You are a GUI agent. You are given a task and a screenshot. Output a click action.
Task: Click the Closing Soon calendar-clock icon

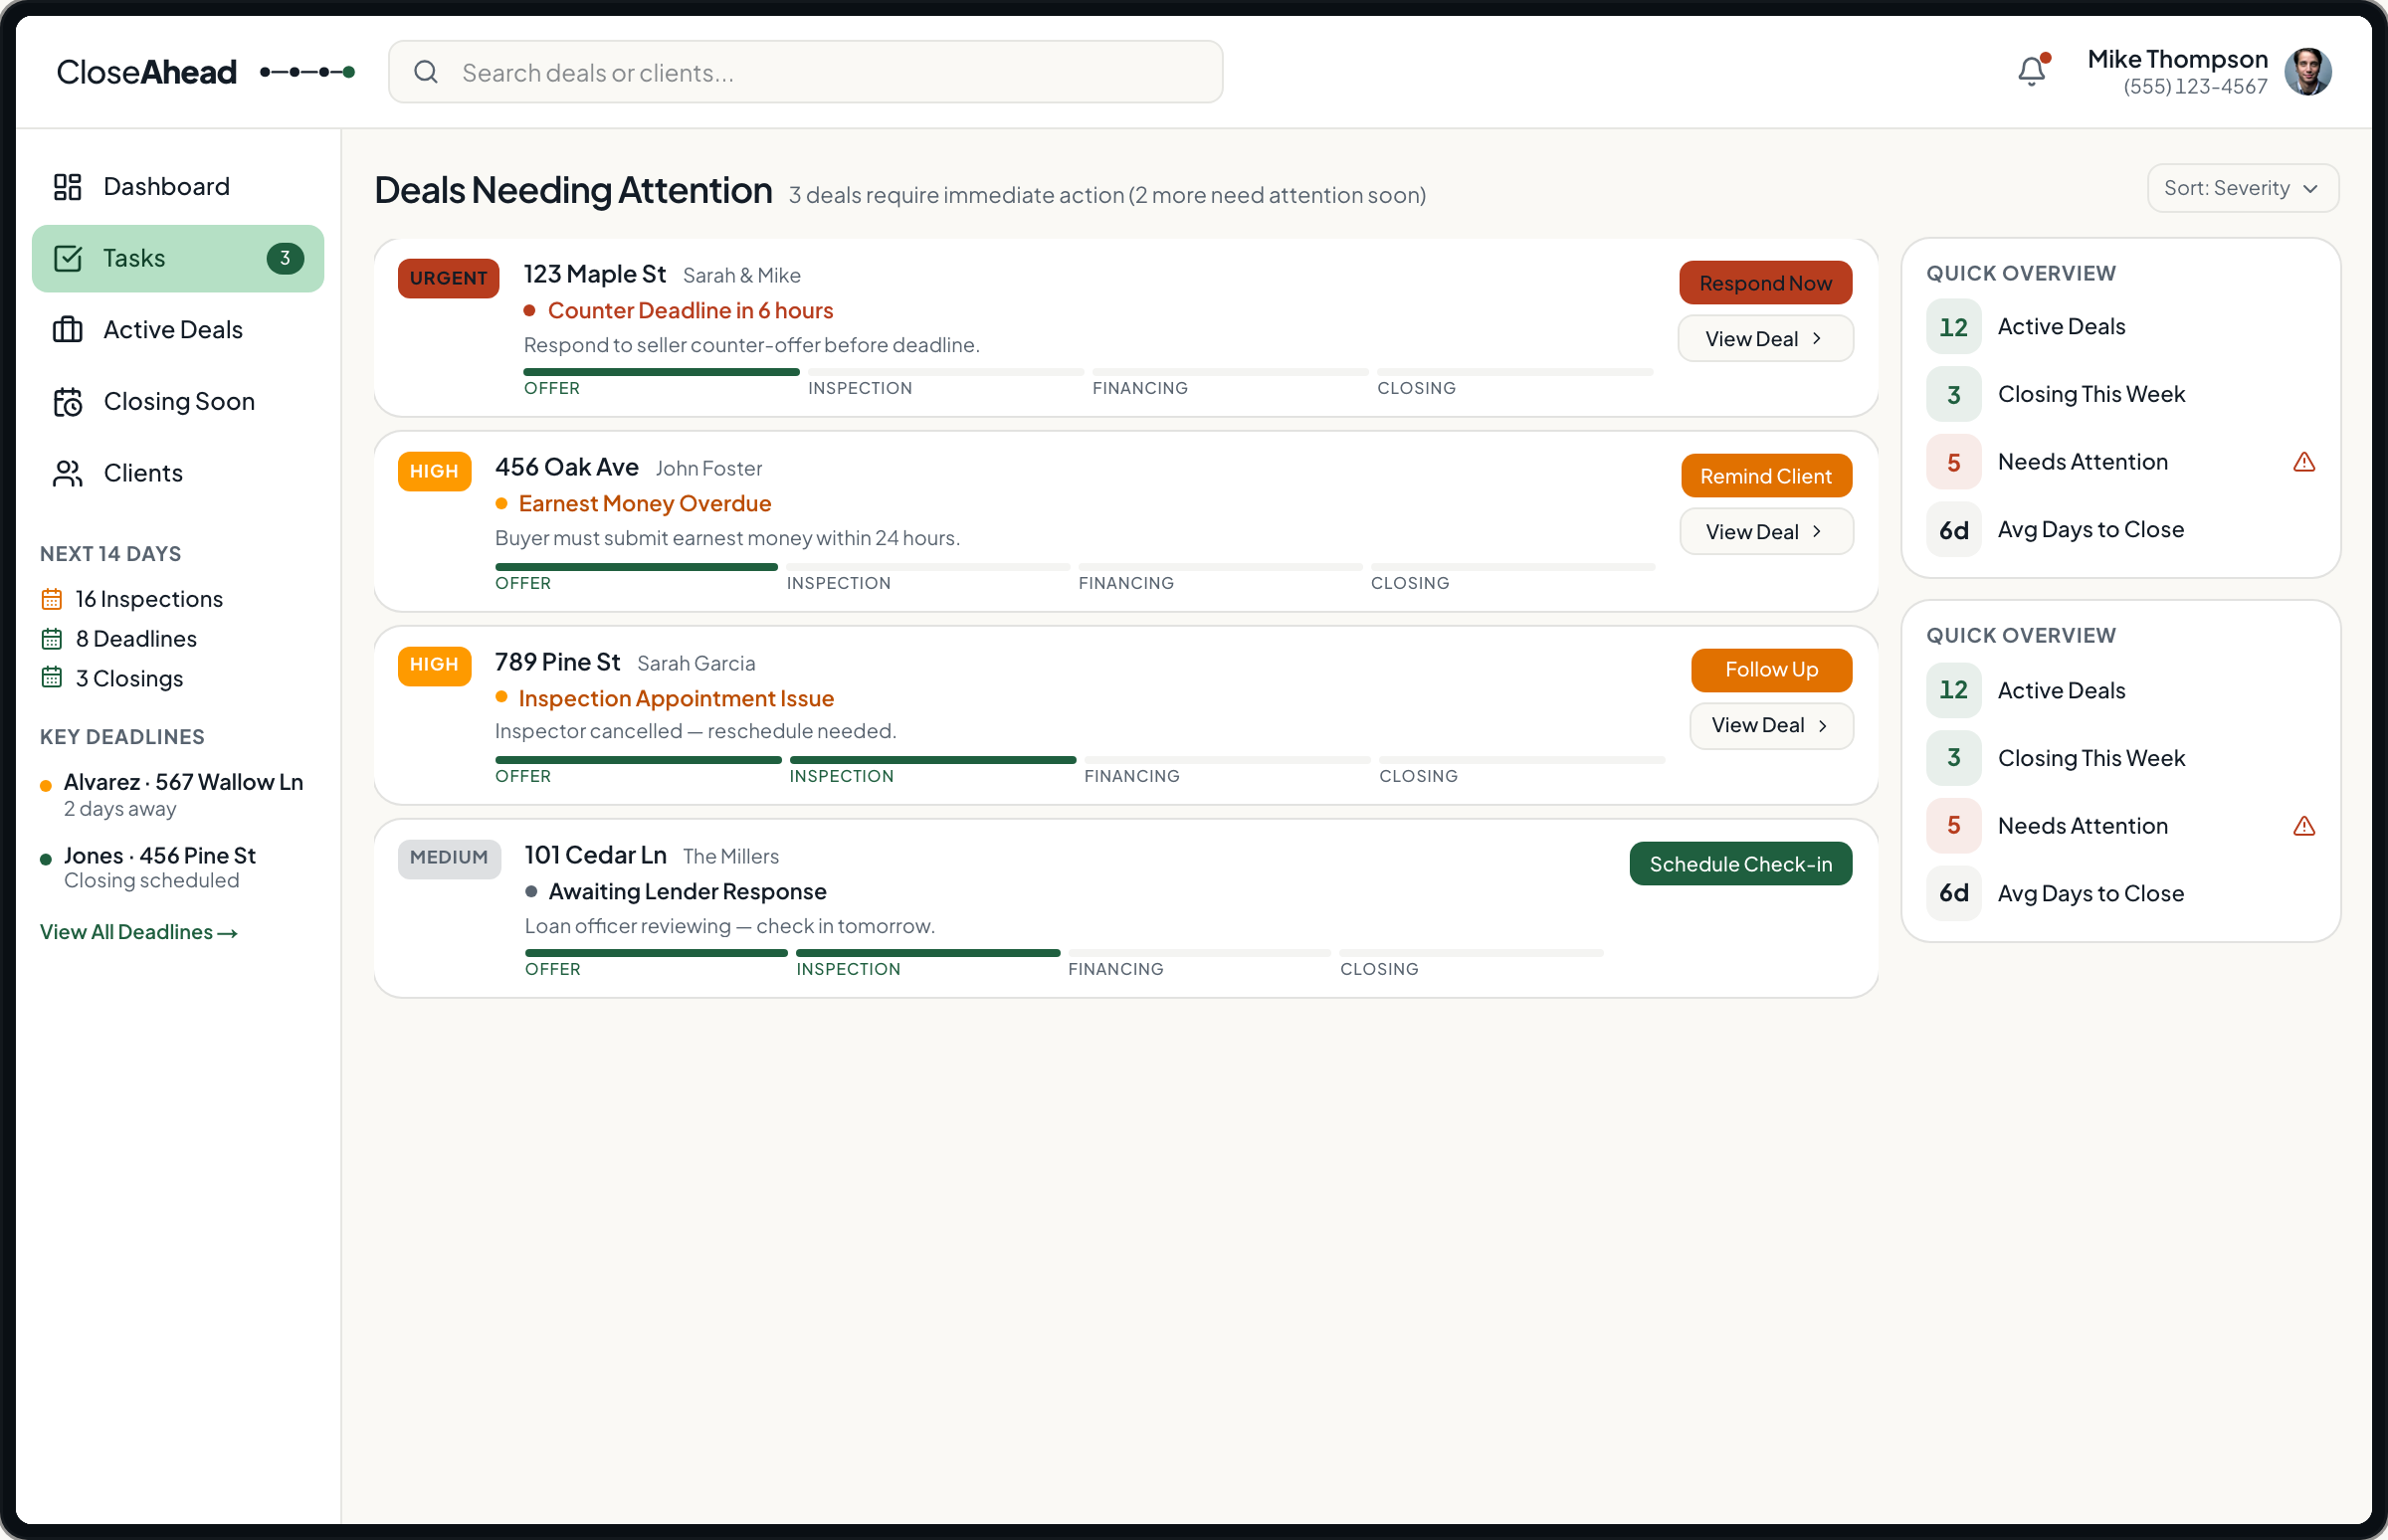67,402
